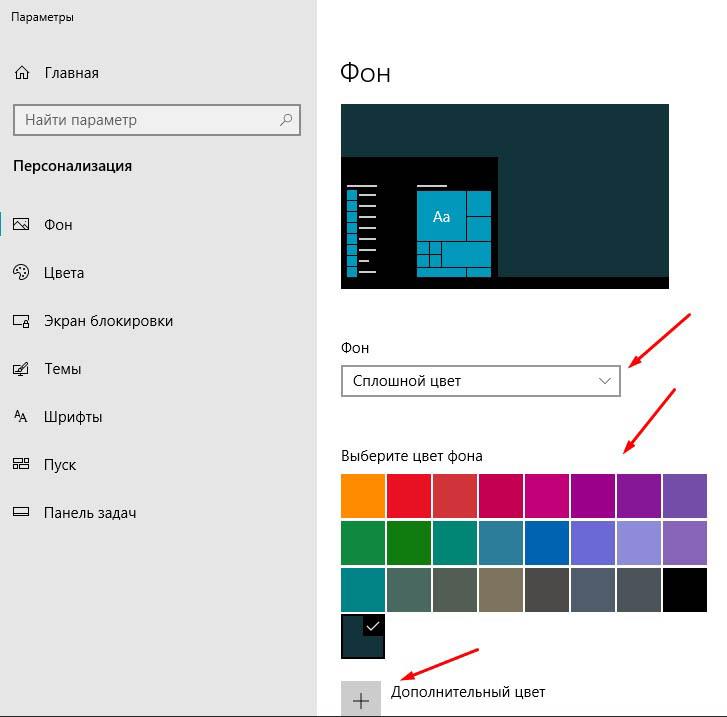Choose the orange color swatch
The width and height of the screenshot is (727, 717).
click(x=363, y=496)
